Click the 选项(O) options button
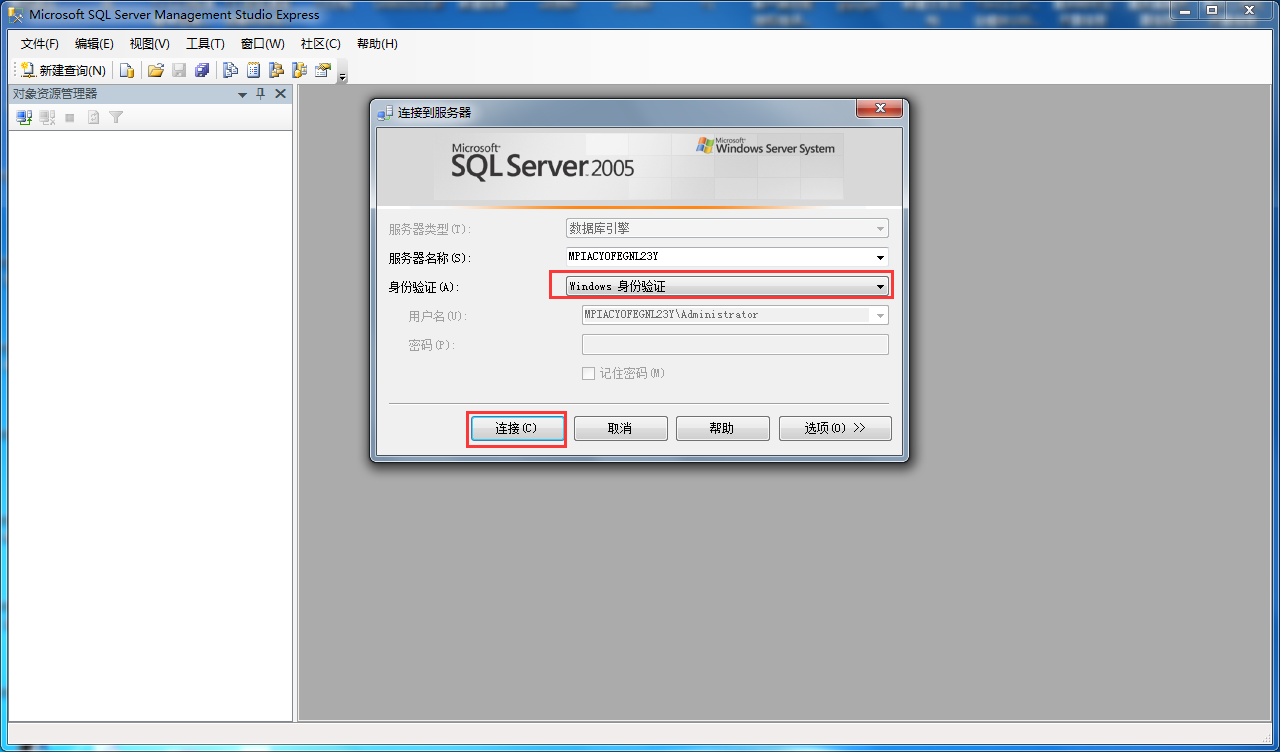The width and height of the screenshot is (1280, 752). pyautogui.click(x=835, y=428)
